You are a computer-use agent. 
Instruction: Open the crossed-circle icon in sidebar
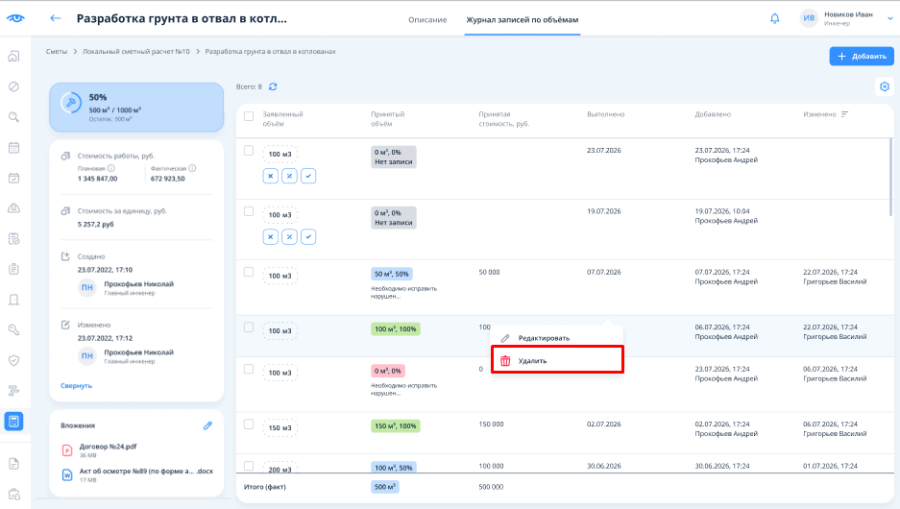coord(14,87)
